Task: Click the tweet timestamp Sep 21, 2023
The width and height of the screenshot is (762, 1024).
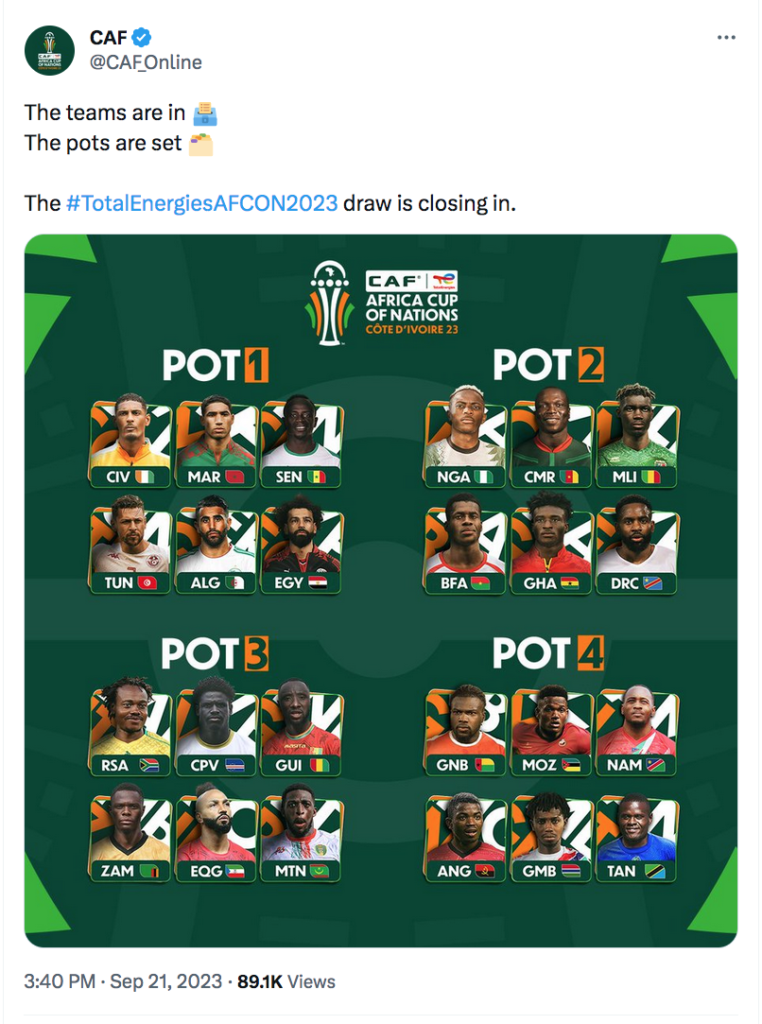Action: point(166,981)
